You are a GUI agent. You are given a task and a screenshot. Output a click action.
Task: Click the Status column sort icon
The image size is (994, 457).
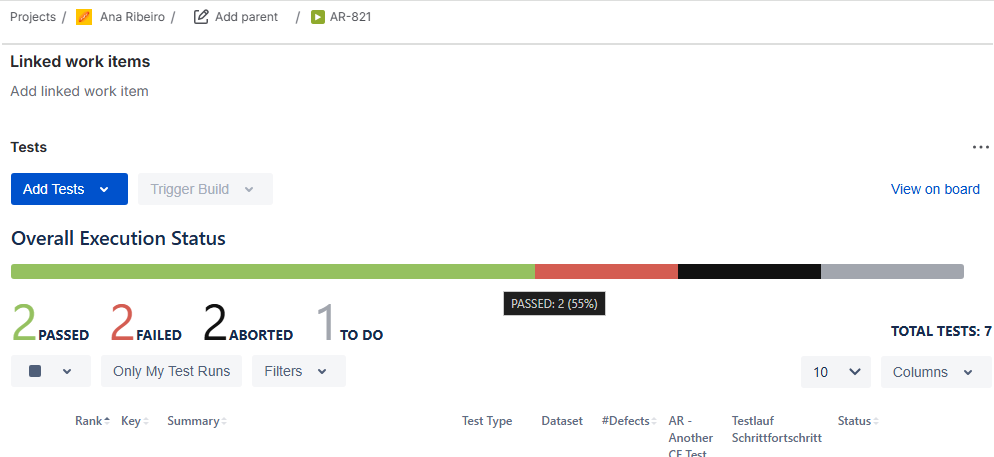click(x=876, y=421)
